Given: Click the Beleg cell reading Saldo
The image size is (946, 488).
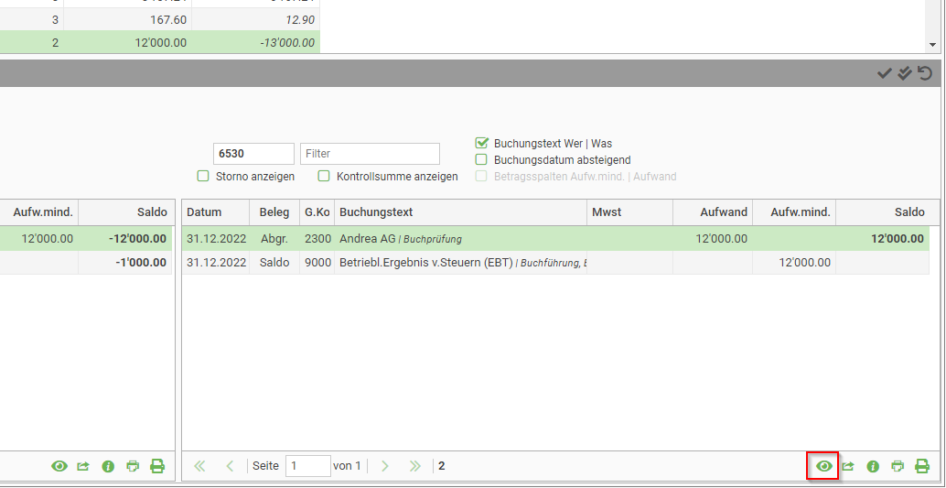Looking at the screenshot, I should click(275, 262).
